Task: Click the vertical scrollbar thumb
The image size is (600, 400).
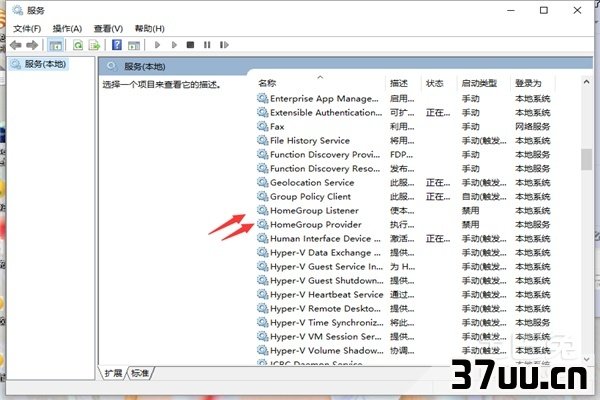Action: 586,159
